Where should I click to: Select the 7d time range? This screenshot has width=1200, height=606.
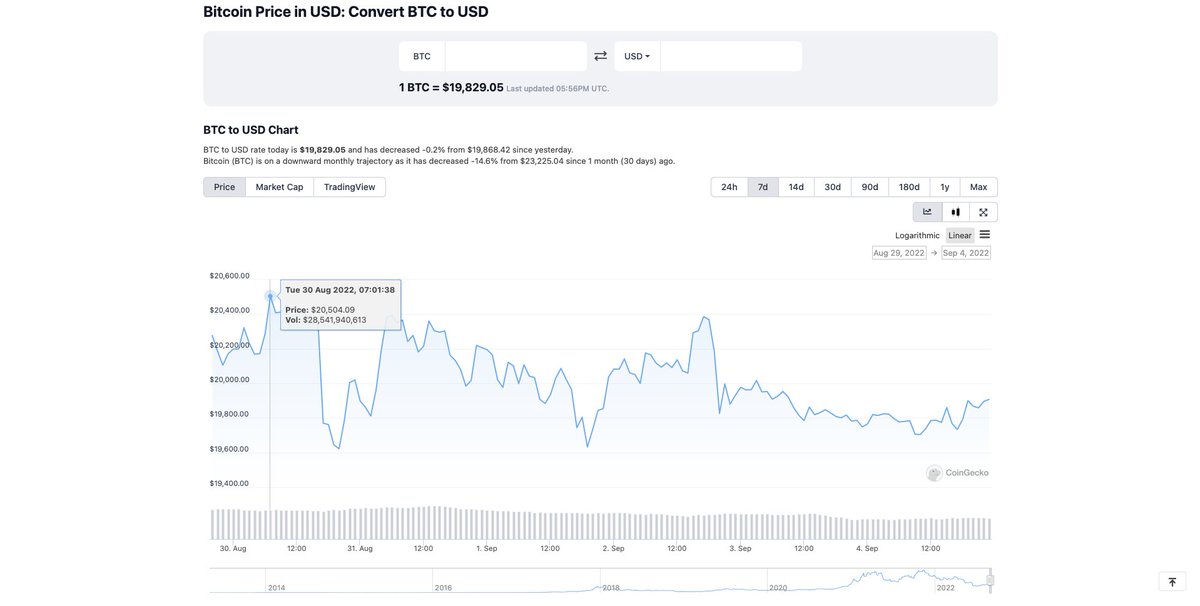[x=763, y=187]
